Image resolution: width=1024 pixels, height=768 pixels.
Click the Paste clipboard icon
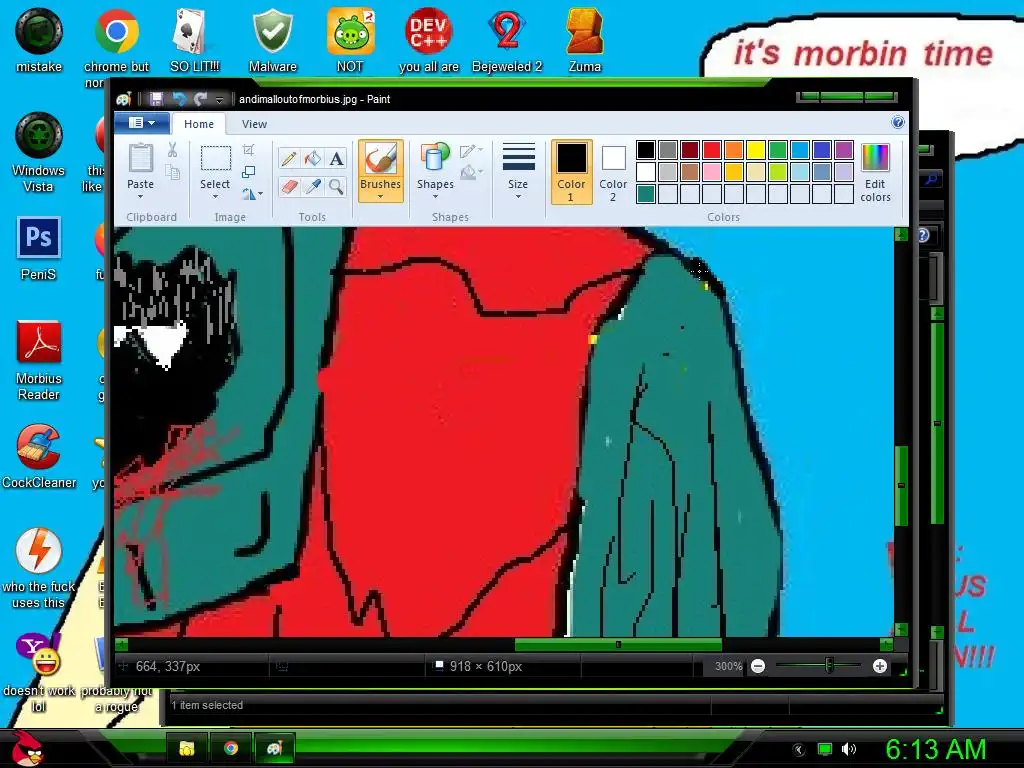pyautogui.click(x=140, y=159)
